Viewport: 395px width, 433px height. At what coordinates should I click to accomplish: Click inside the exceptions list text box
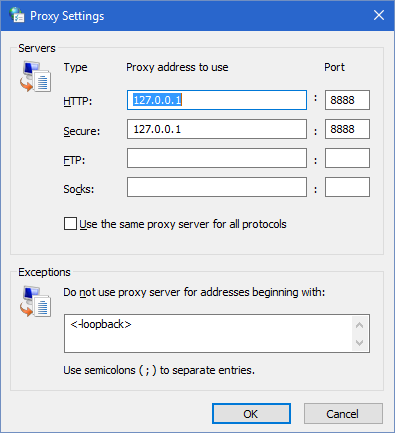click(208, 333)
